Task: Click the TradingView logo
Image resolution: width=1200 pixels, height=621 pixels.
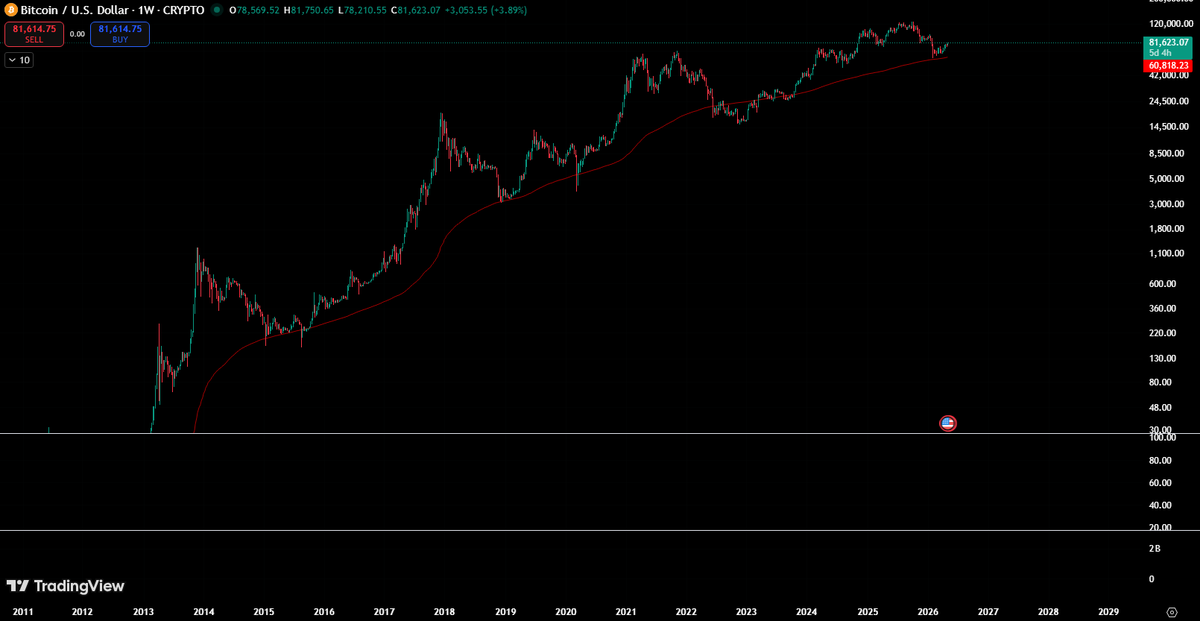Action: pyautogui.click(x=65, y=586)
